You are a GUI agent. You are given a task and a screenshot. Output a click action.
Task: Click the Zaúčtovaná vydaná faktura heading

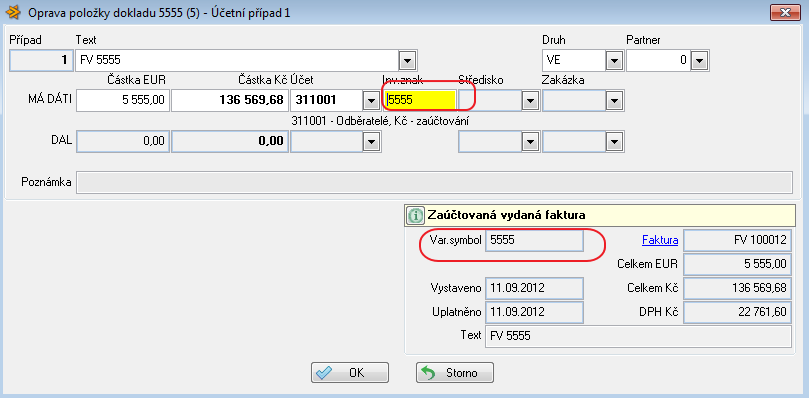tap(507, 216)
